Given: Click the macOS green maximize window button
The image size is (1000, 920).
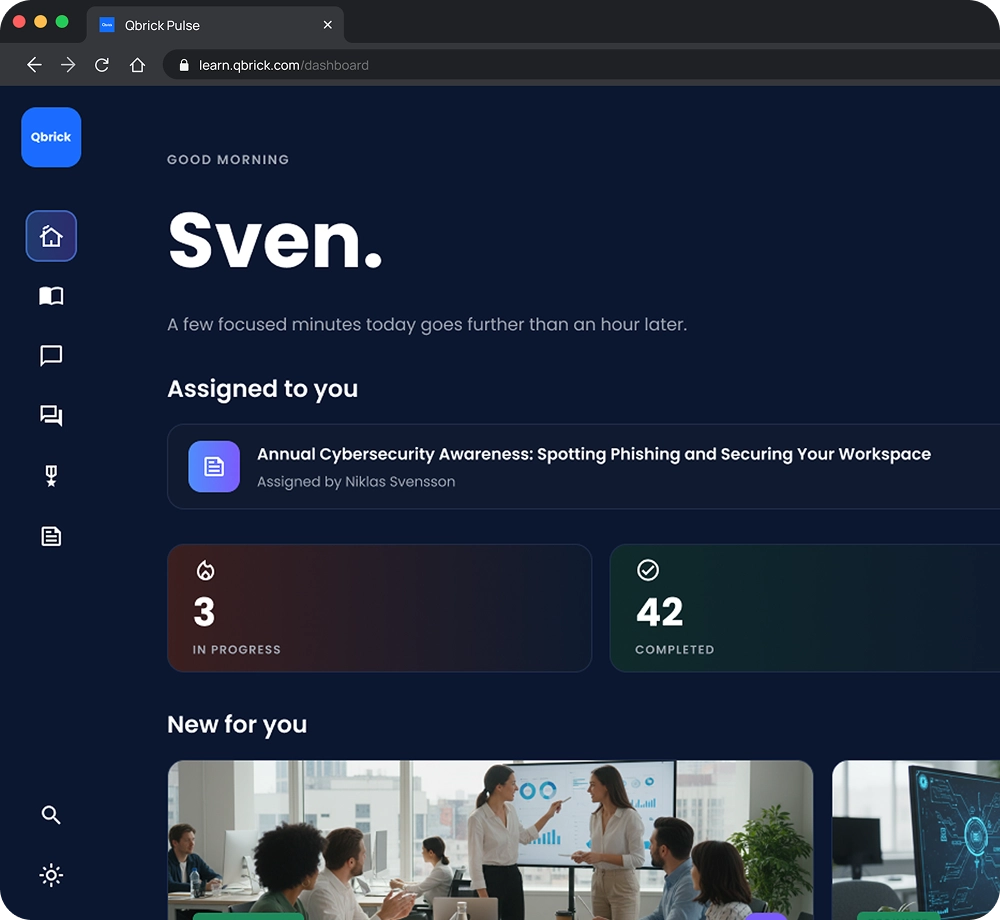Looking at the screenshot, I should (x=62, y=22).
